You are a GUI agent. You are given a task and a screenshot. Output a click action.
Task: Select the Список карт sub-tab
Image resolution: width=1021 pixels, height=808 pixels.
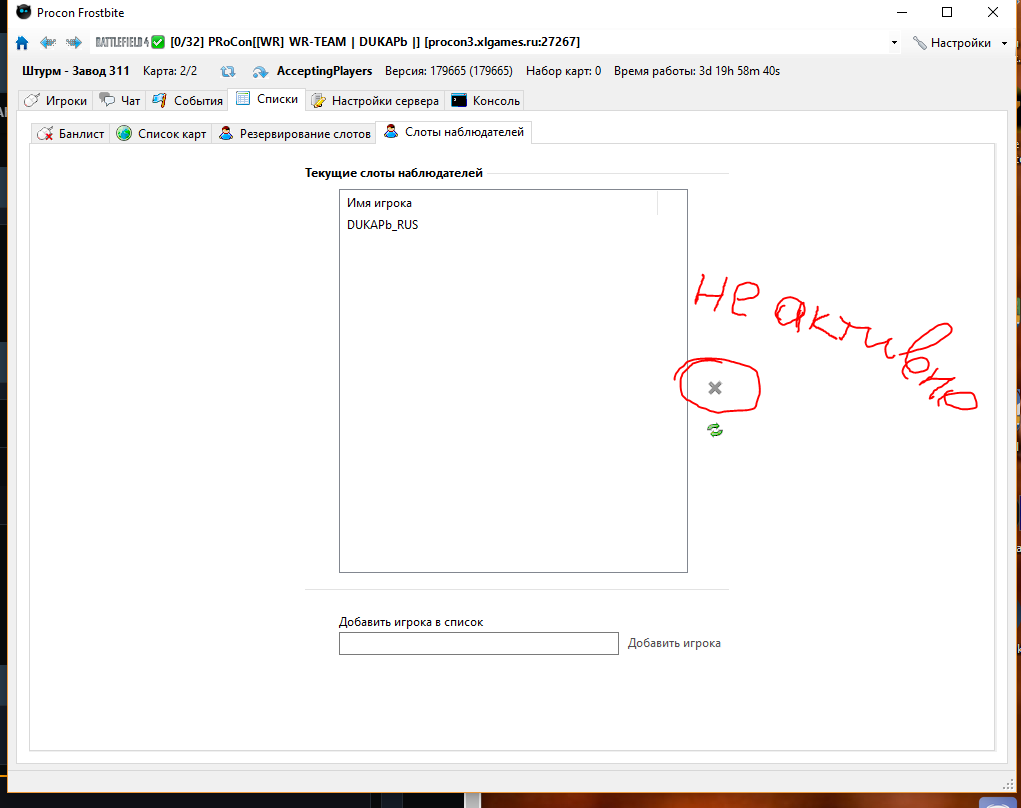162,134
